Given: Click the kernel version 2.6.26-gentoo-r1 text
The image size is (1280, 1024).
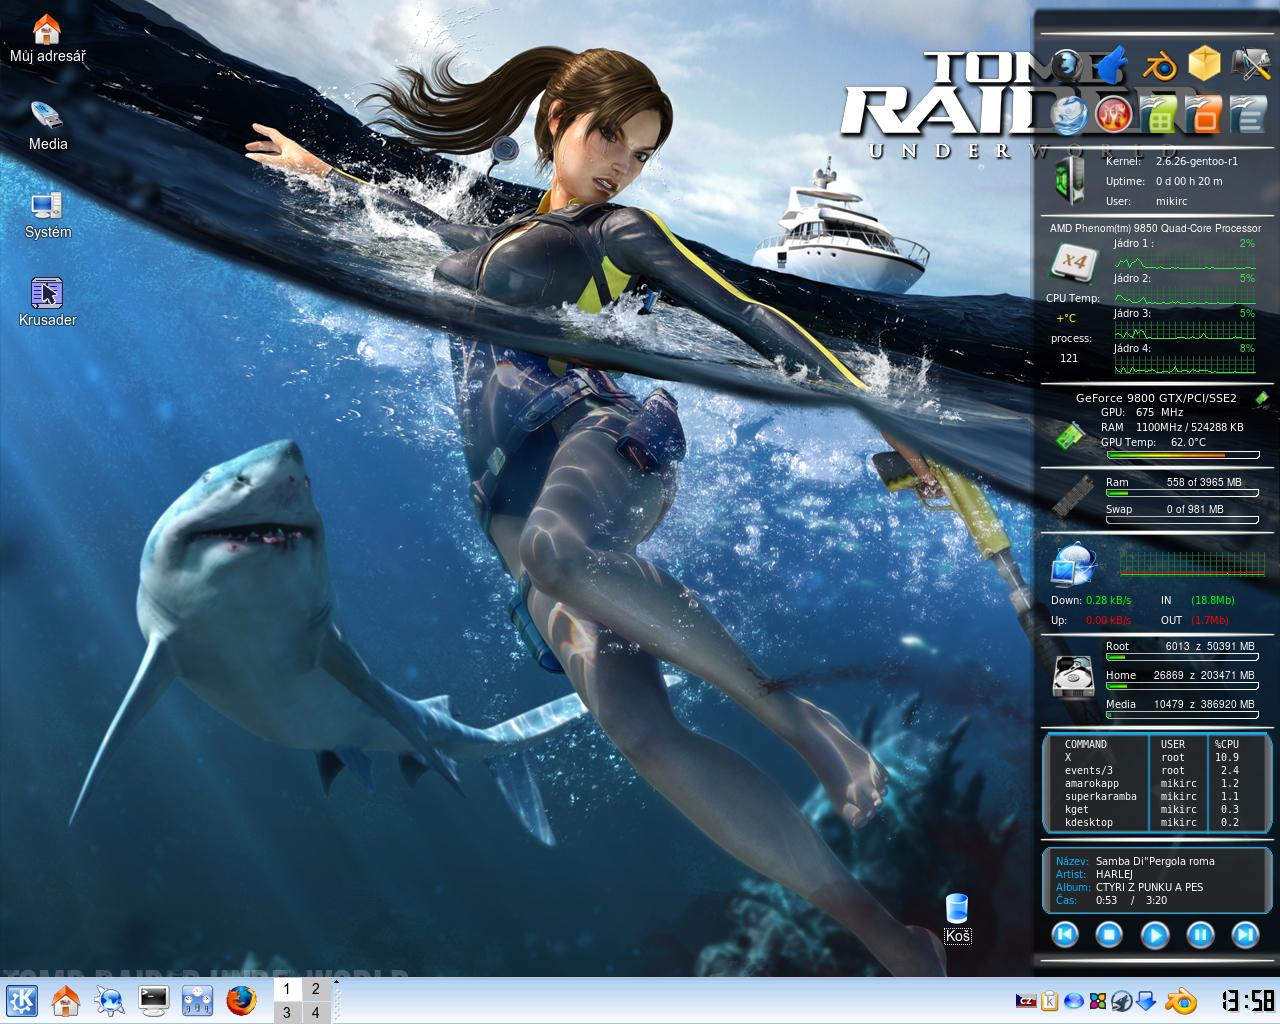Looking at the screenshot, I should (x=1196, y=161).
